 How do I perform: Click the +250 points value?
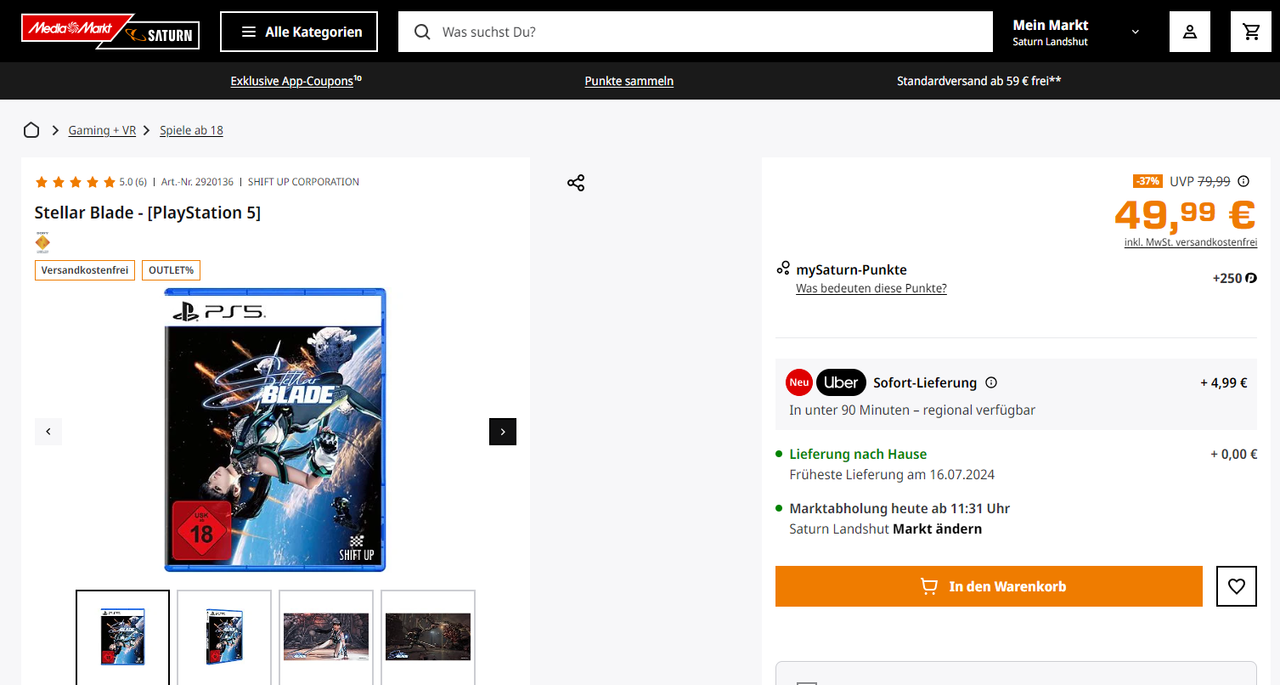pyautogui.click(x=1235, y=278)
